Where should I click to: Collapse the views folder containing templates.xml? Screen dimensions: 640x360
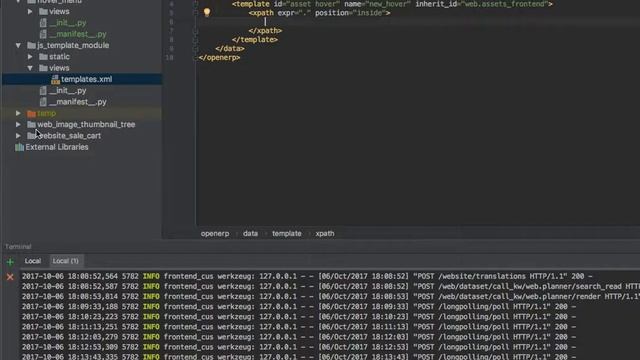30,68
